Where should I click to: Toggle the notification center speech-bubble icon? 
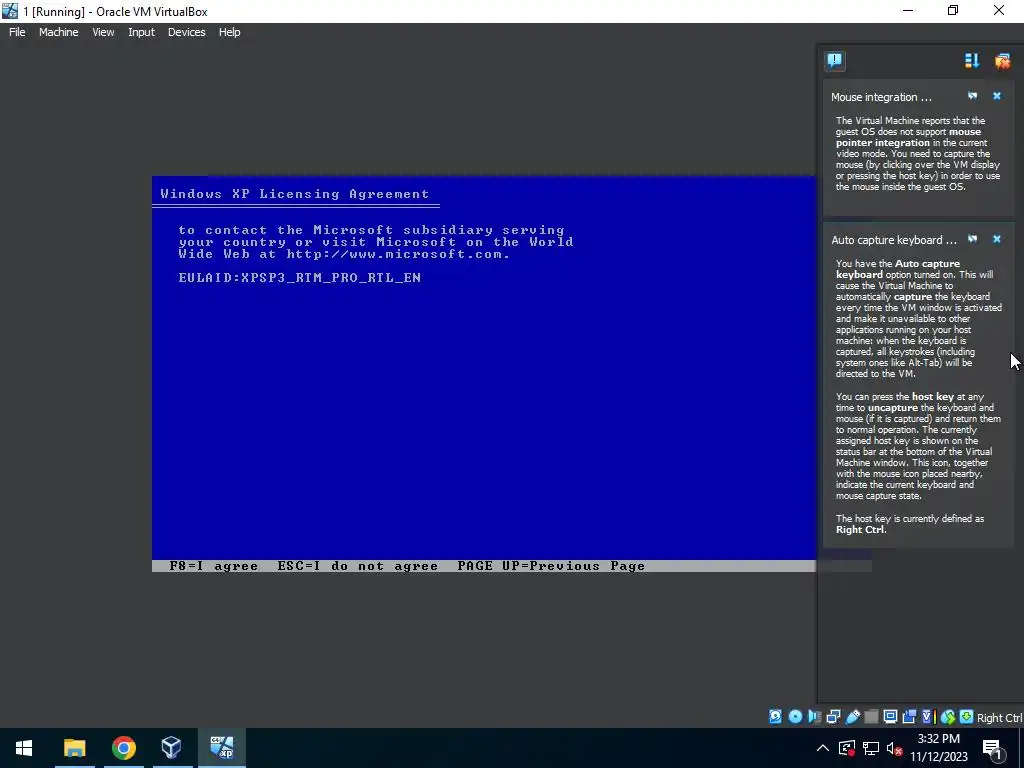[835, 61]
